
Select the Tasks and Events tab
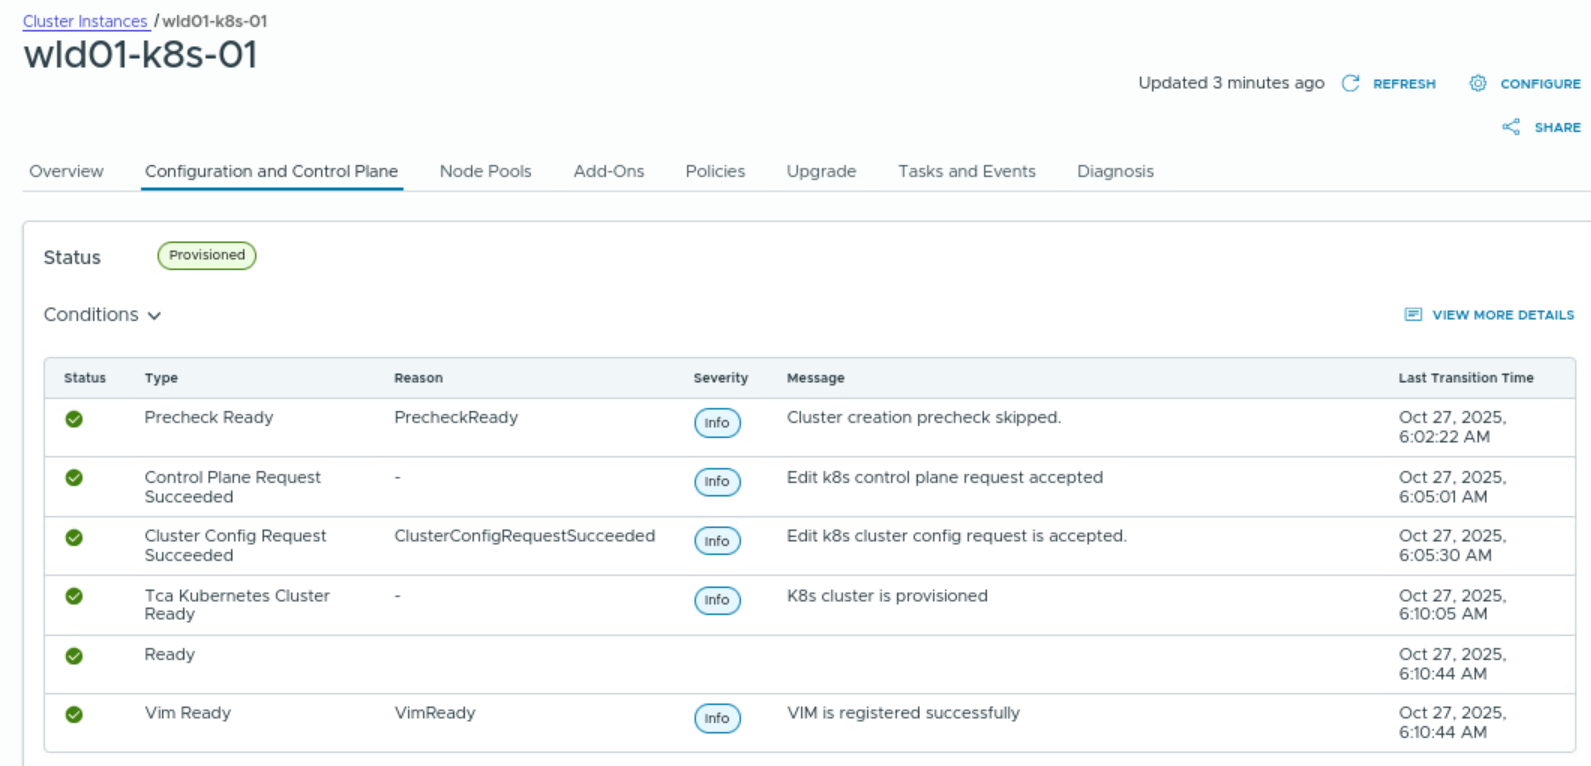click(x=966, y=171)
